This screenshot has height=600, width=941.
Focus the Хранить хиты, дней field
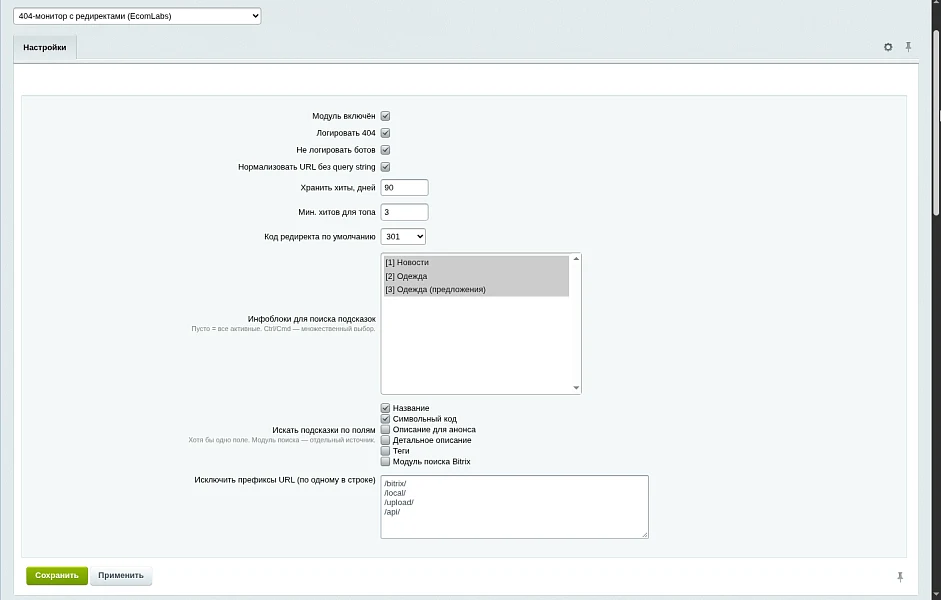coord(404,187)
